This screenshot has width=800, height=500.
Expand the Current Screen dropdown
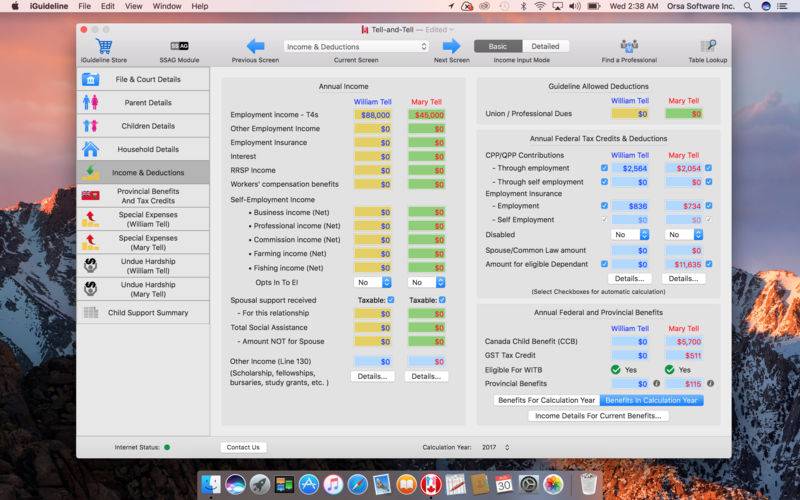click(356, 46)
